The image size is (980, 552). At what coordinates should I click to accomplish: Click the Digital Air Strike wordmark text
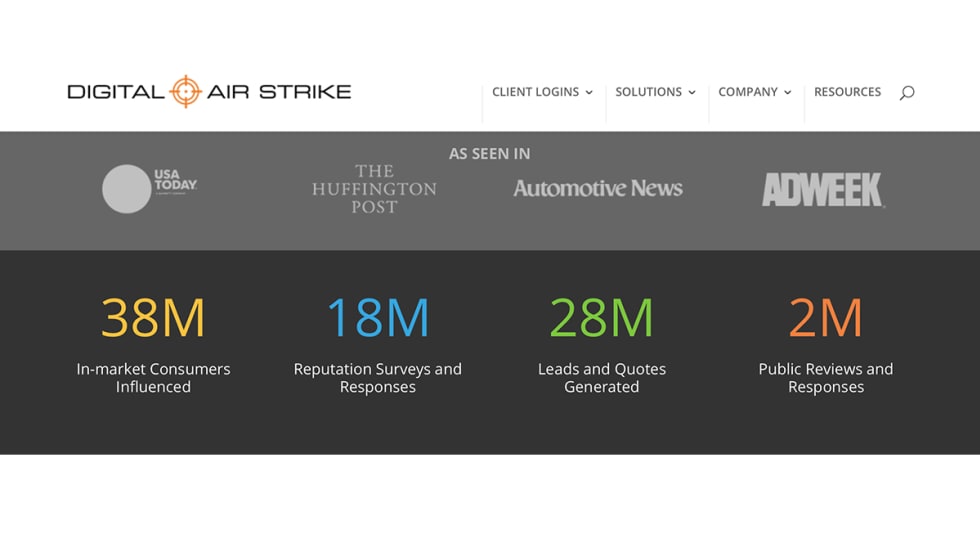point(280,92)
